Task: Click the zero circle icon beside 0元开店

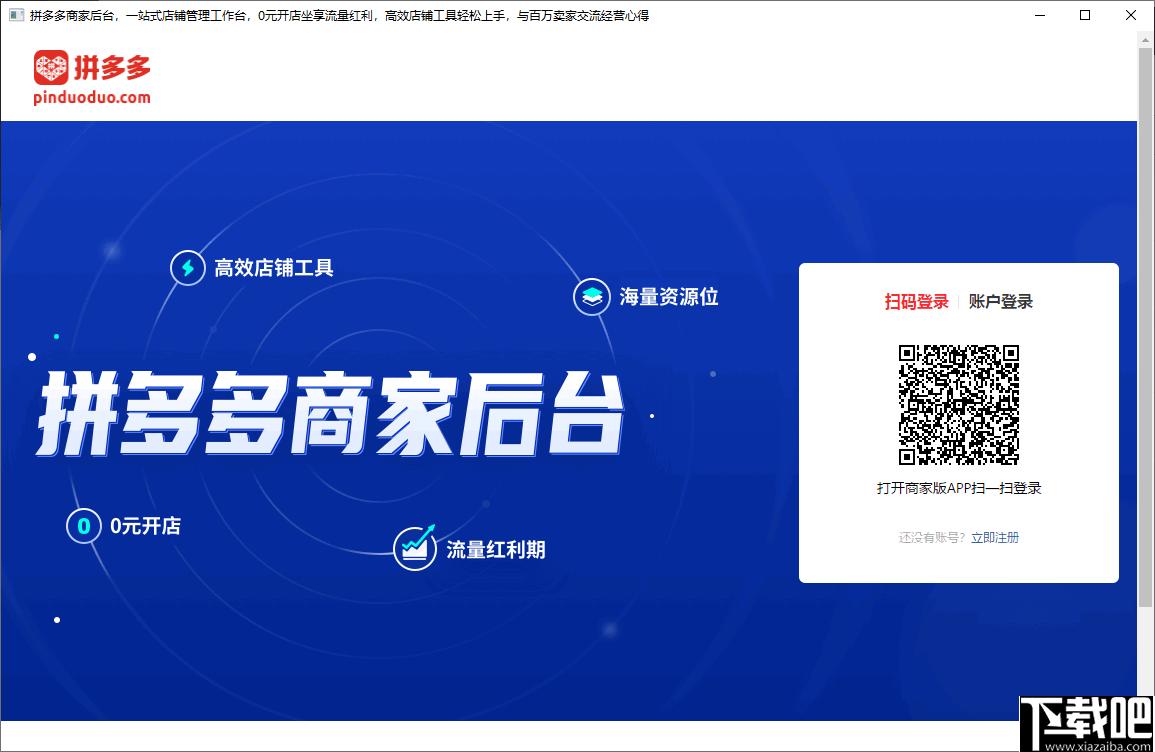Action: (x=84, y=526)
